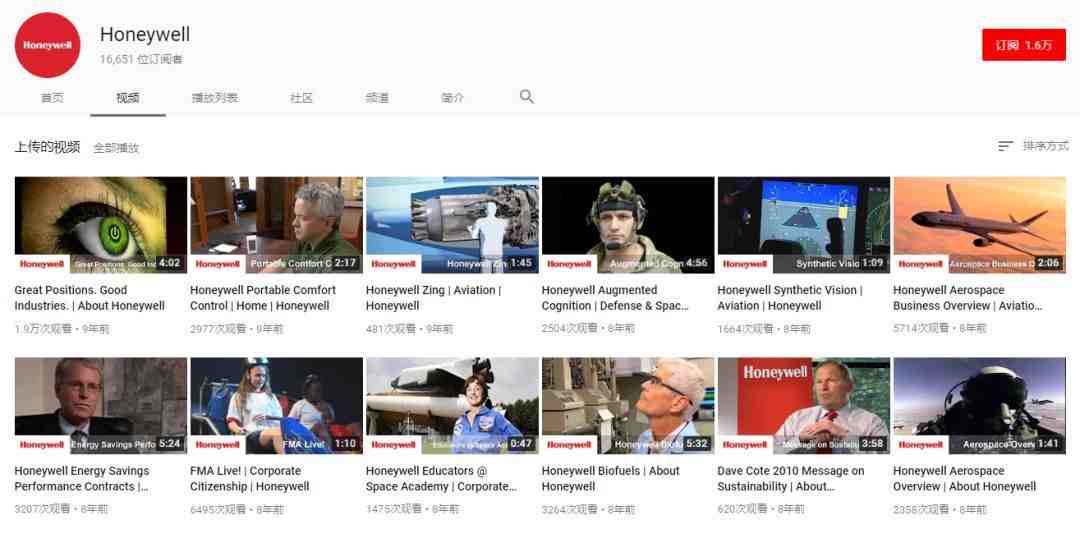Click '3207次观看' view count text
The width and height of the screenshot is (1080, 534).
(43, 509)
